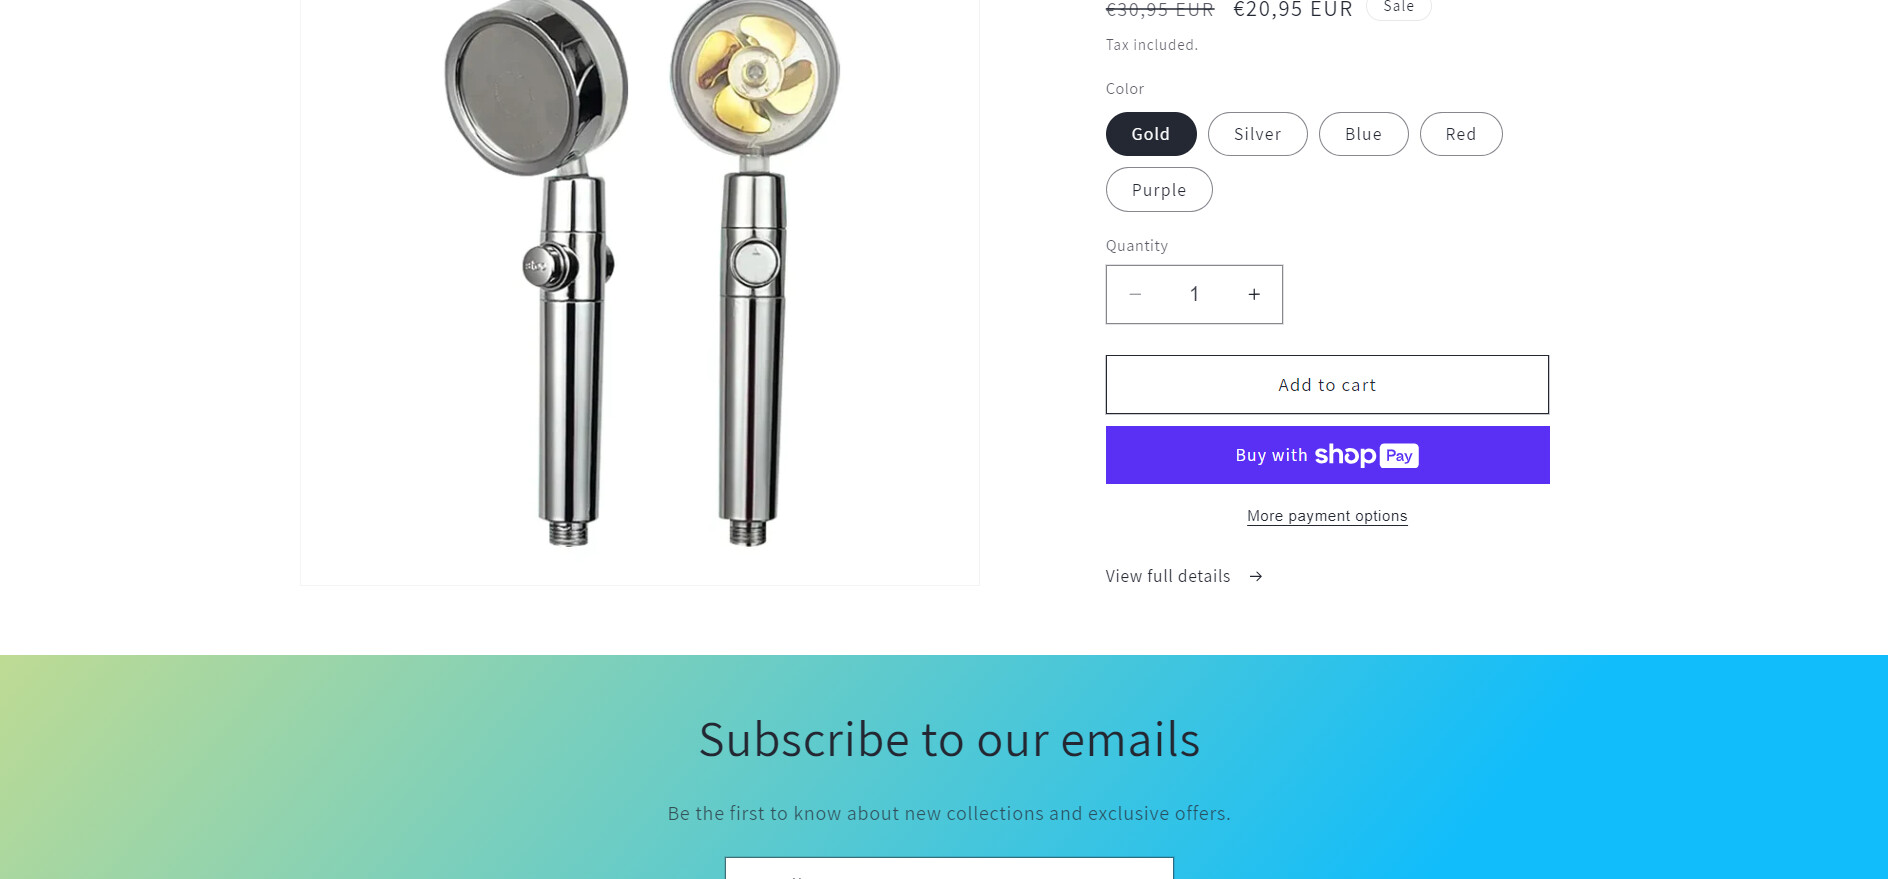Pick the Purple color variant
The image size is (1888, 879).
1159,190
